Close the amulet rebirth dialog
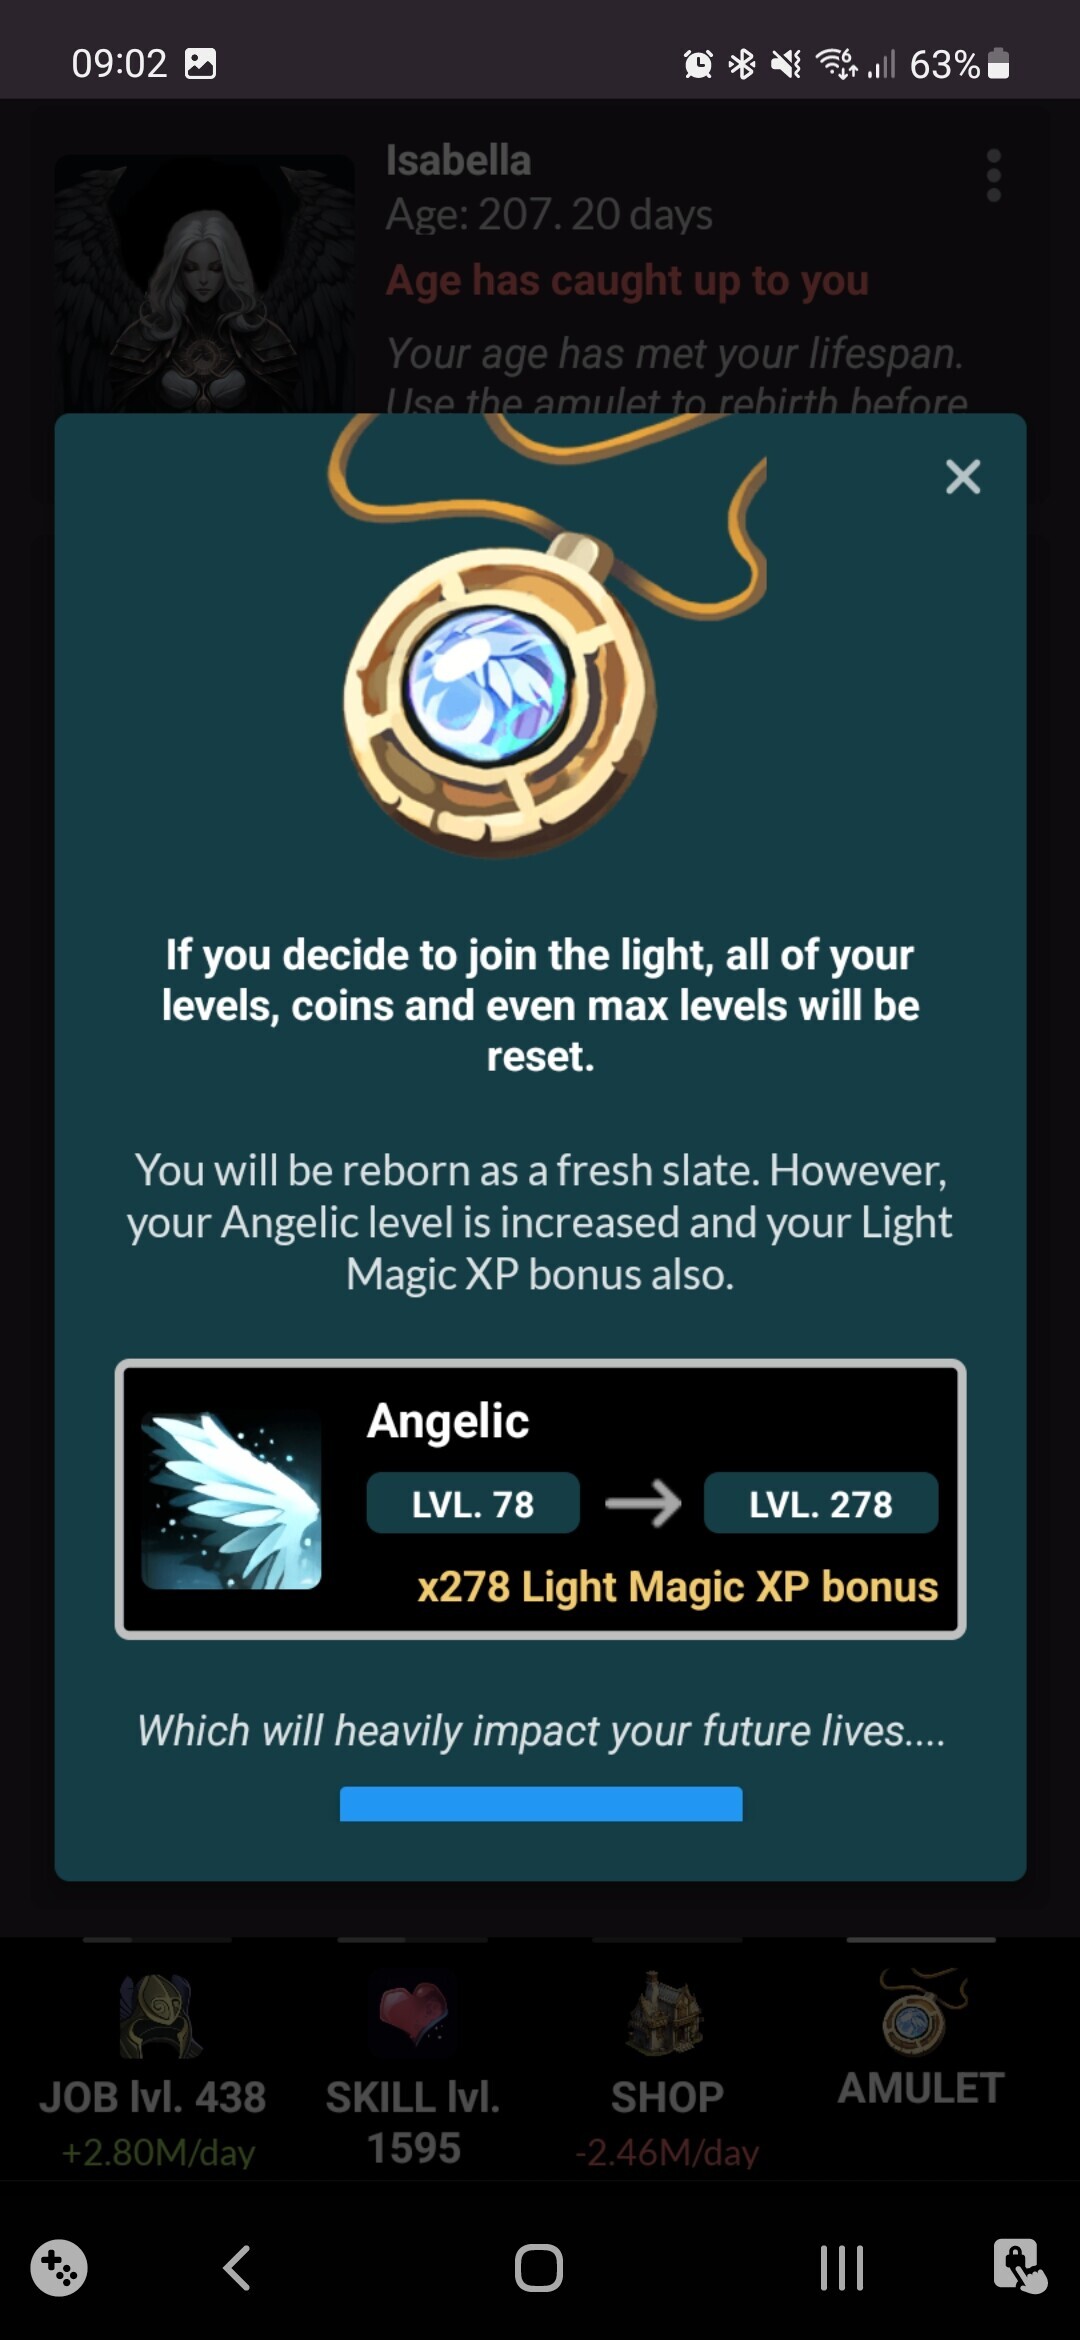 pos(963,477)
